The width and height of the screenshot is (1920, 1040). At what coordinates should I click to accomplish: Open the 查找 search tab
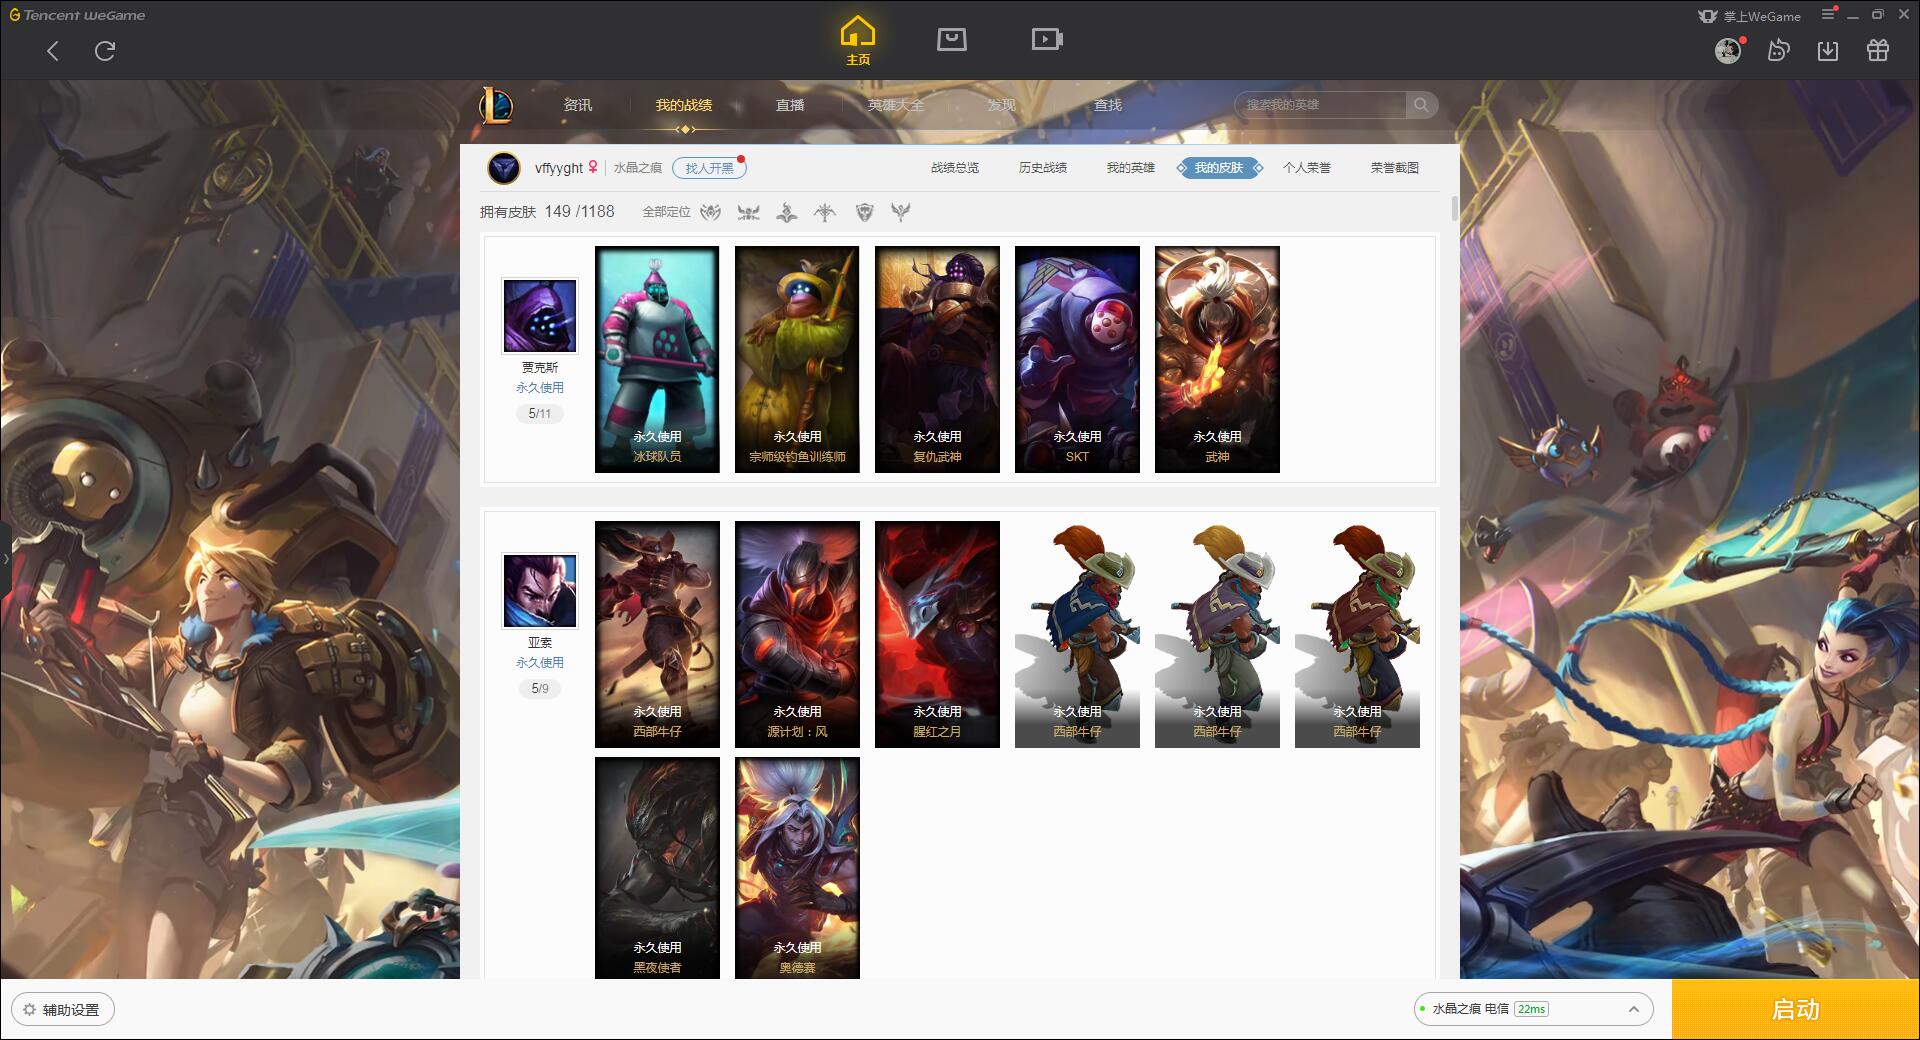coord(1108,105)
